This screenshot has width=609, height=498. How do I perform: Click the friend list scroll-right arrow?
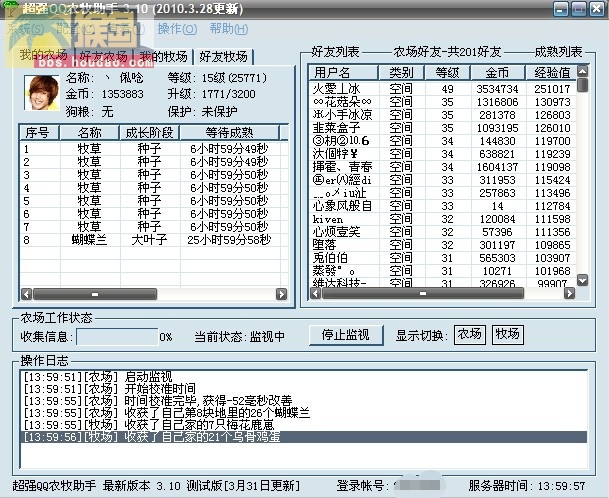(x=569, y=294)
